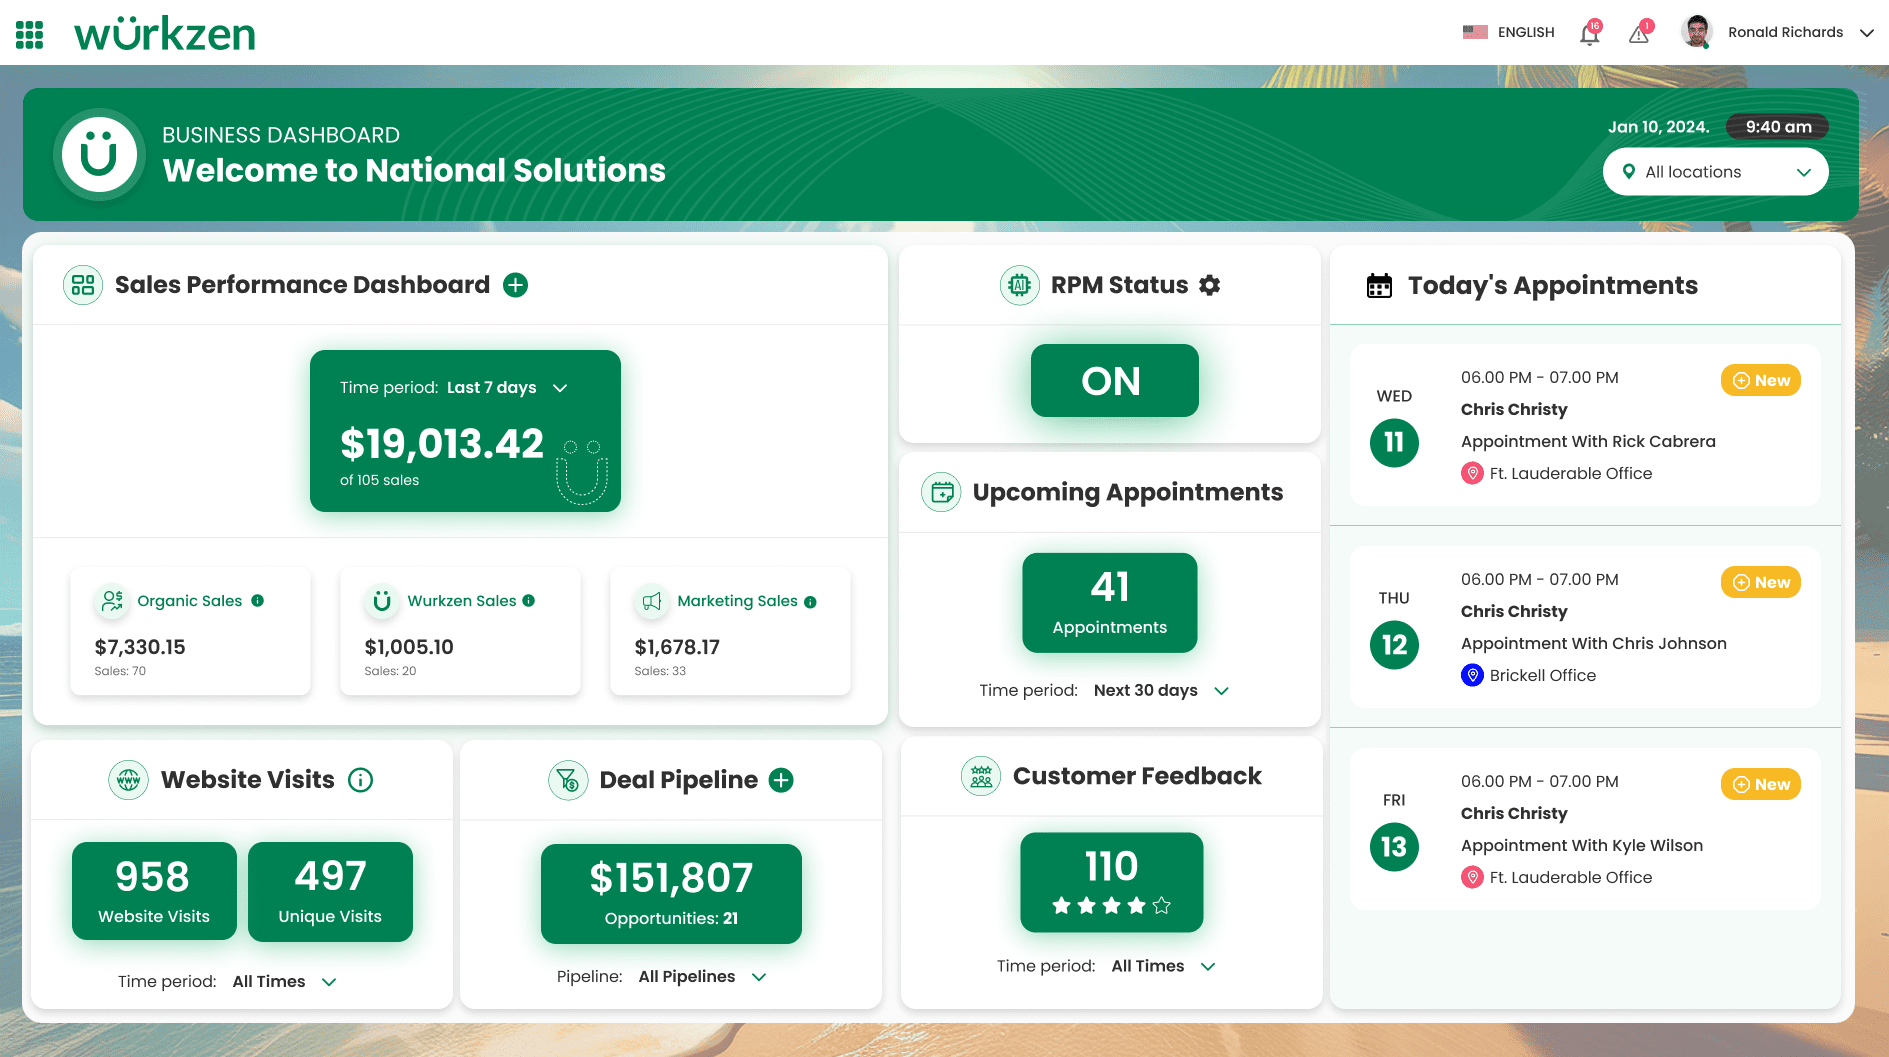Image resolution: width=1889 pixels, height=1057 pixels.
Task: Open RPM Status settings gear
Action: (x=1209, y=285)
